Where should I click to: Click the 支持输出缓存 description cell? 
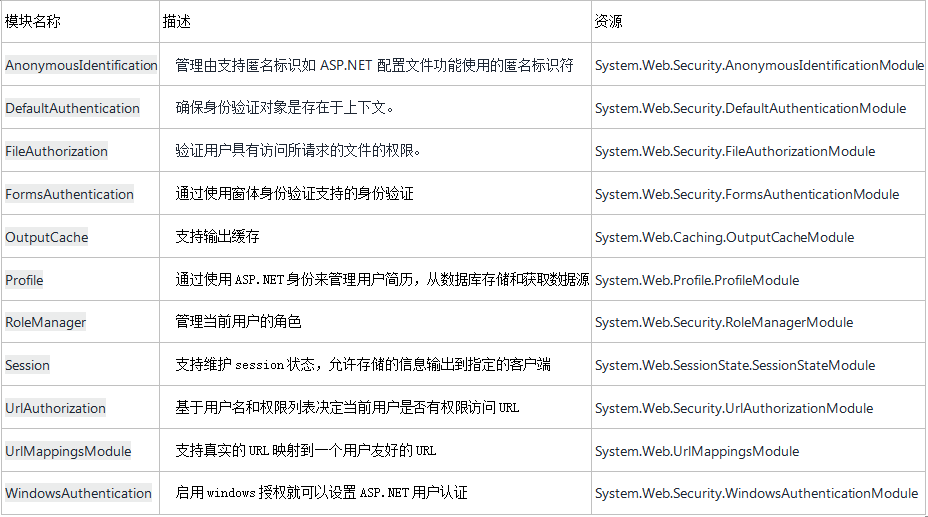(x=218, y=237)
